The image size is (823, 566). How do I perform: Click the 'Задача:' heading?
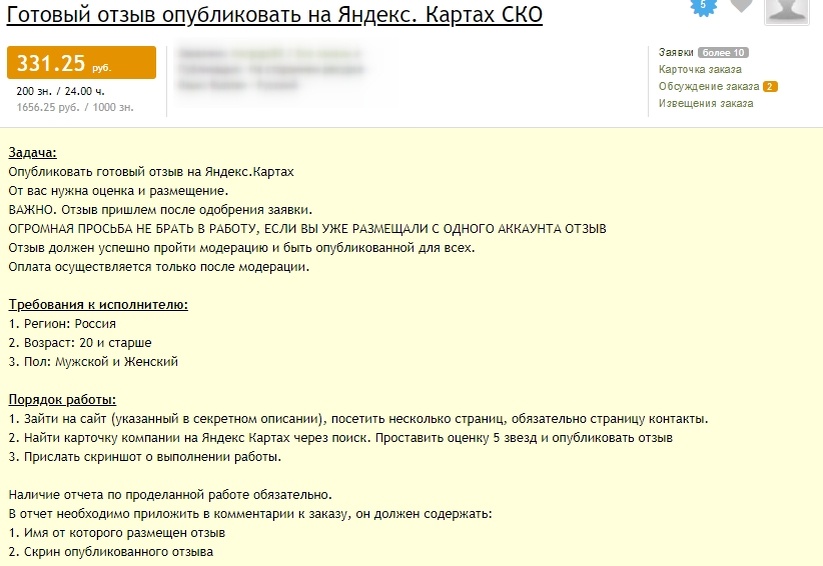pos(33,153)
